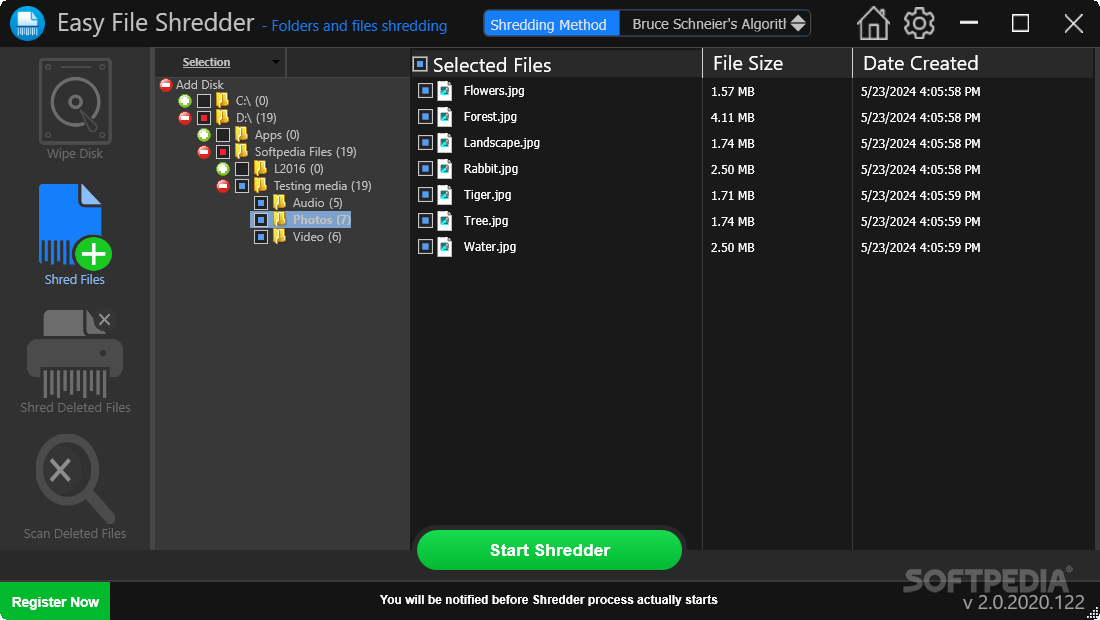Select the Photos (7) tree row
The width and height of the screenshot is (1100, 620).
pyautogui.click(x=300, y=220)
